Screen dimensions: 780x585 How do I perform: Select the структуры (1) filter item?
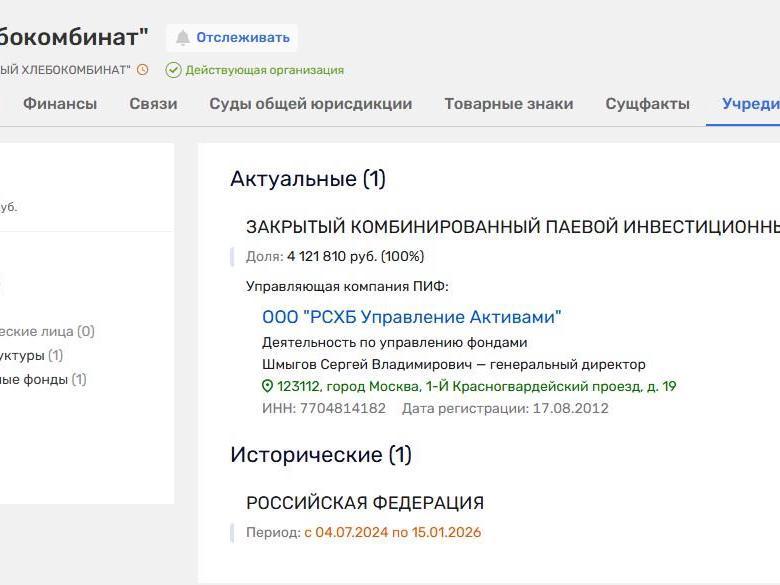30,355
